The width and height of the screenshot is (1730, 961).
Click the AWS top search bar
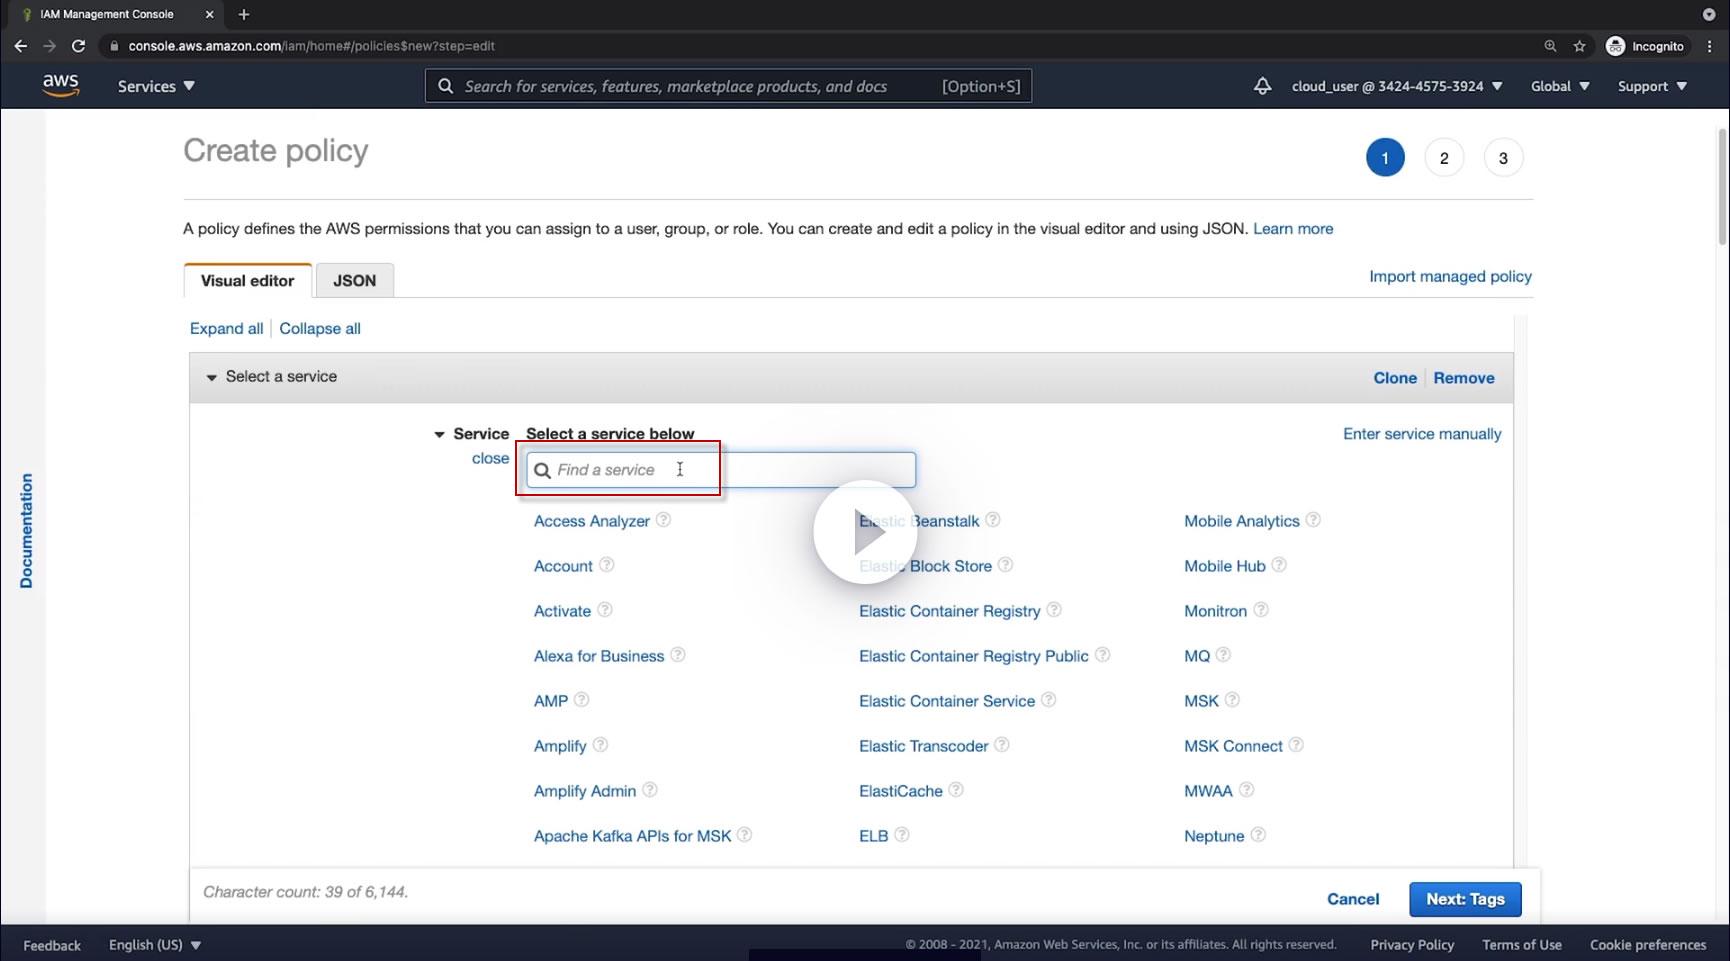tap(728, 86)
